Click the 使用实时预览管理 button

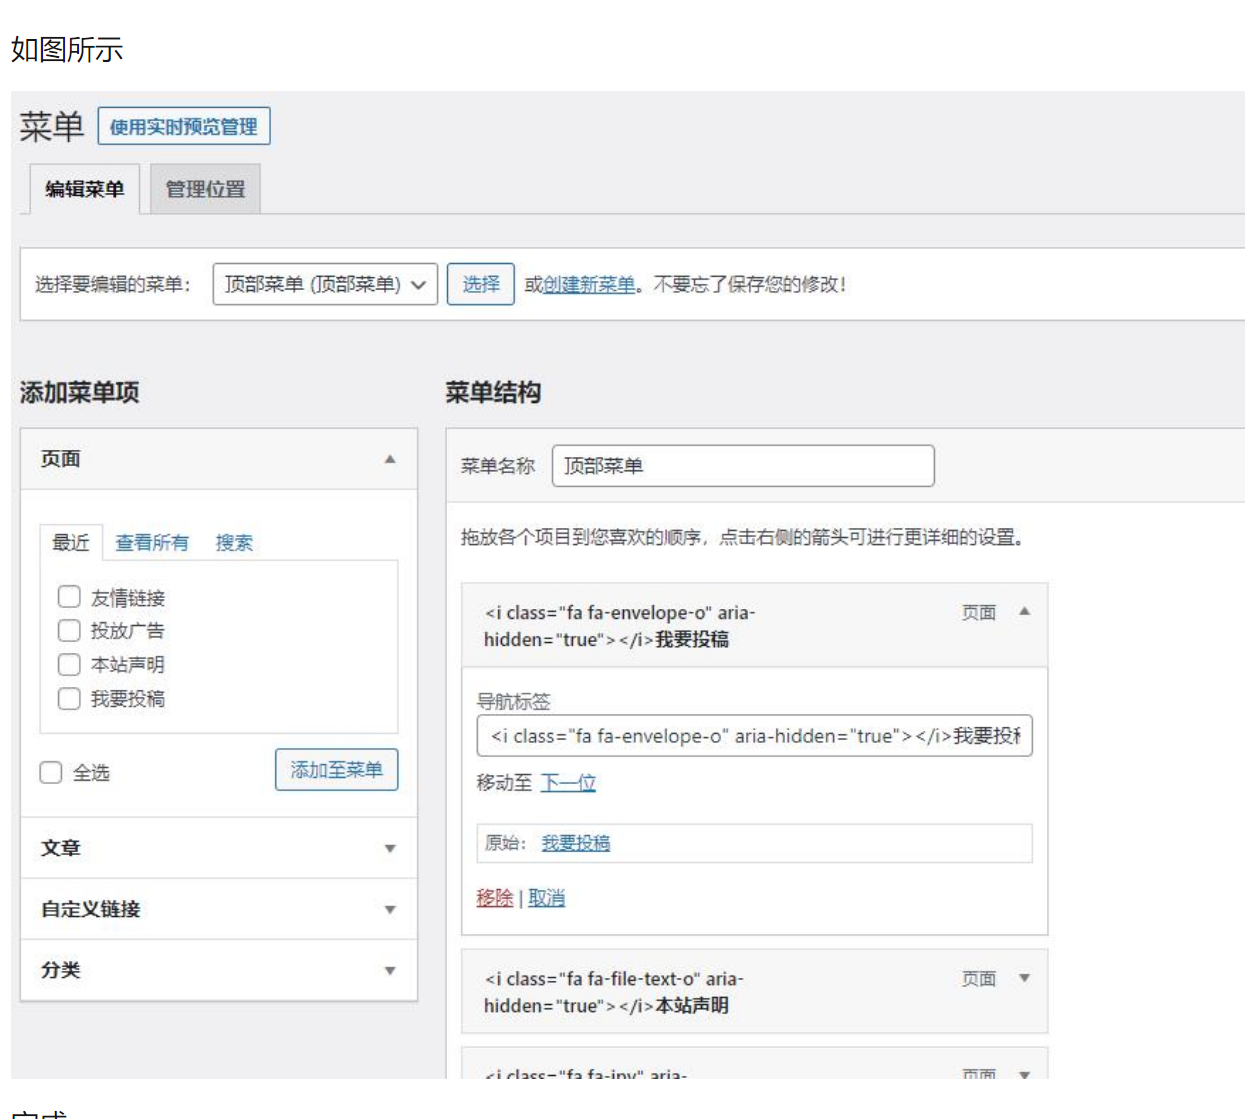[184, 127]
